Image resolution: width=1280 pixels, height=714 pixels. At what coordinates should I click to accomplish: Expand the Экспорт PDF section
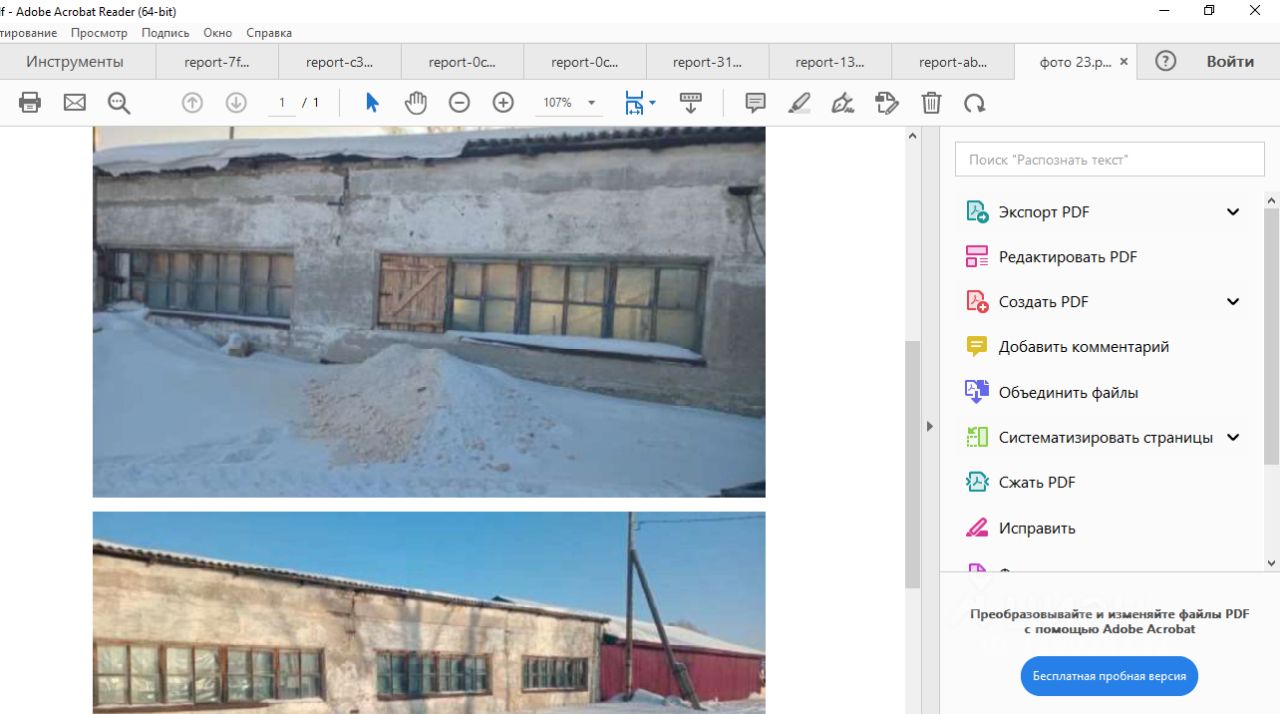point(1233,212)
